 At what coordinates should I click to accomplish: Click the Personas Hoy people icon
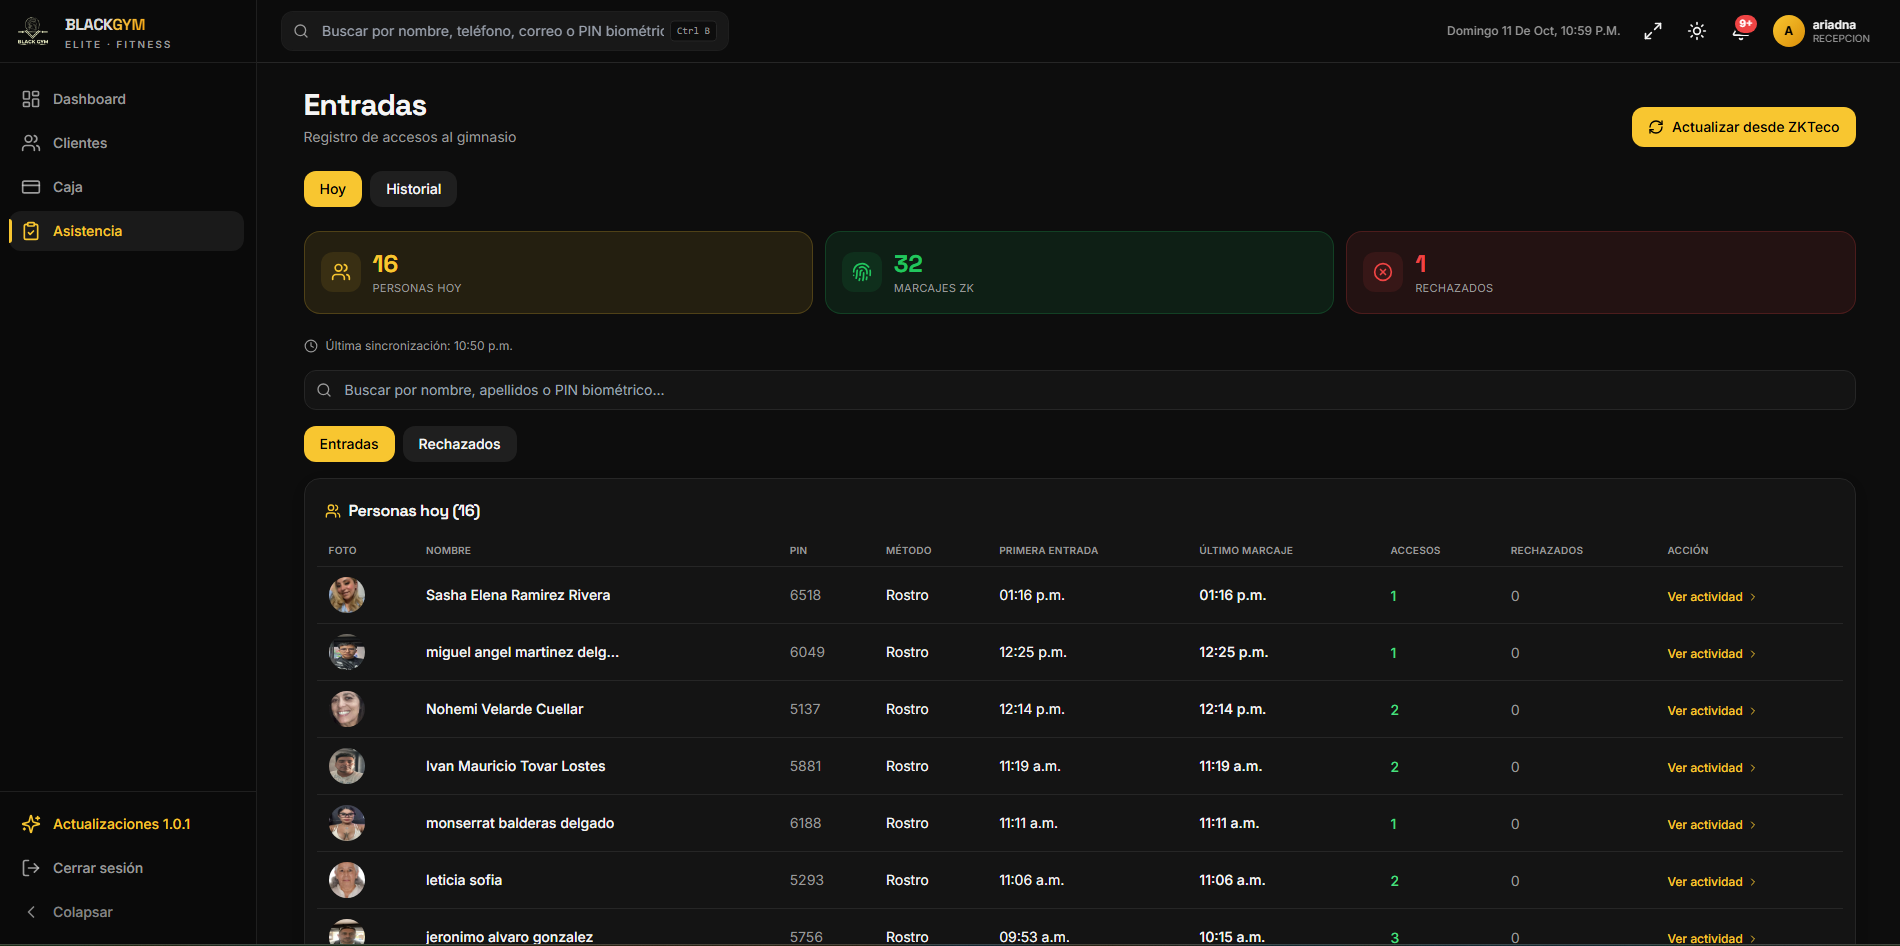pyautogui.click(x=341, y=272)
